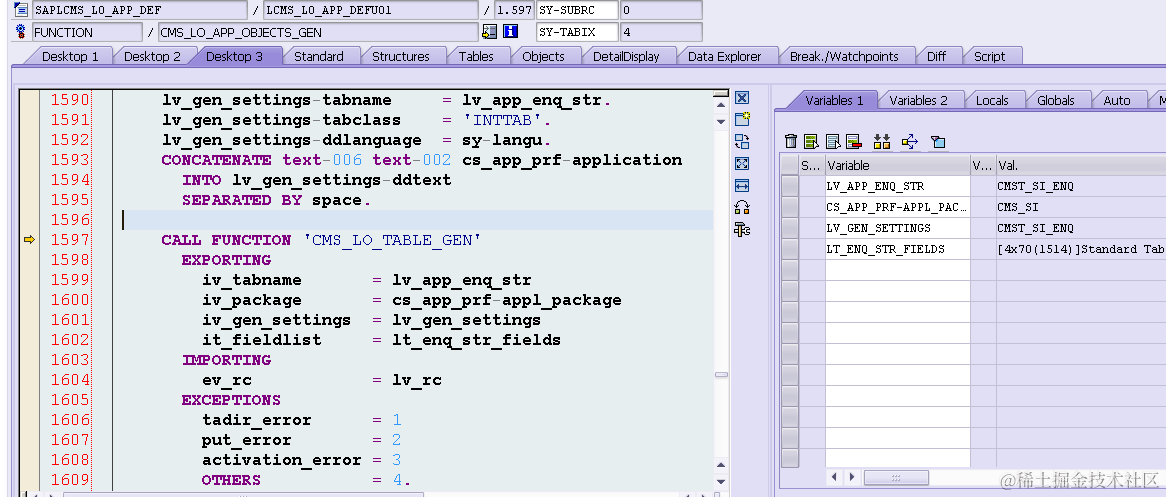1166x497 pixels.
Task: Open the Script tab
Action: 989,57
